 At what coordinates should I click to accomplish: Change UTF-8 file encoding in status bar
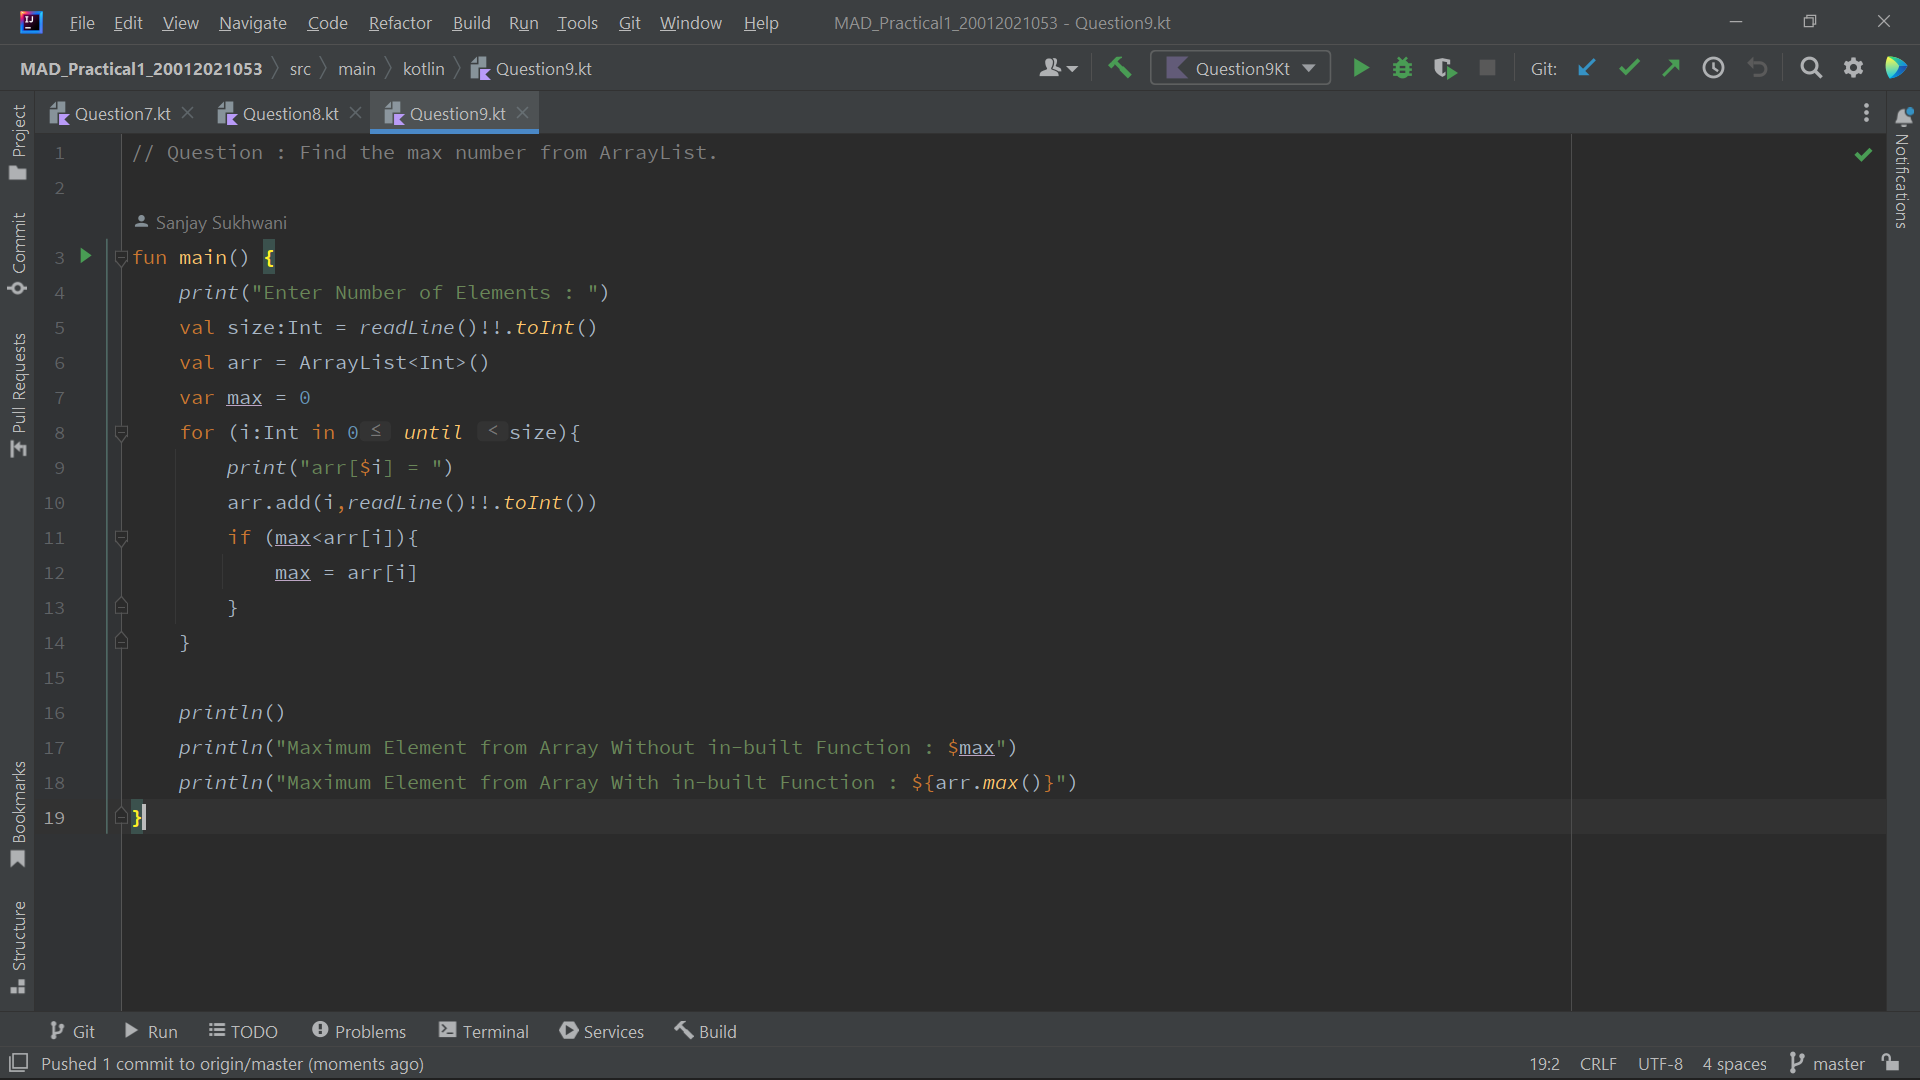(x=1660, y=1063)
